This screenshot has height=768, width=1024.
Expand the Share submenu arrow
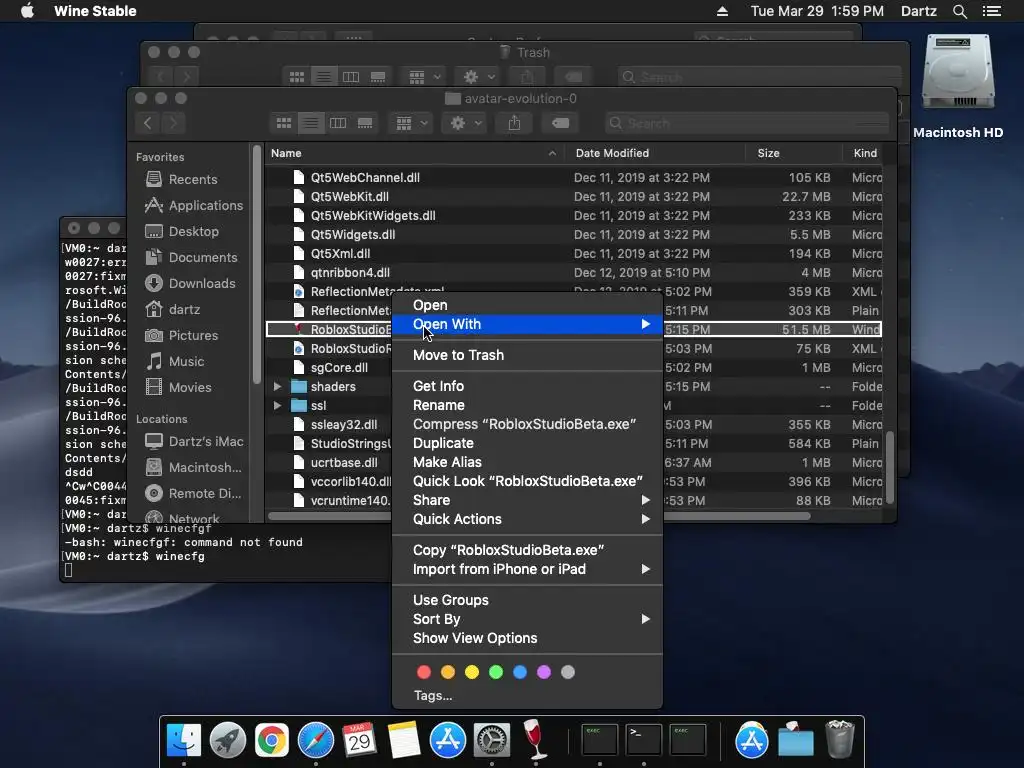tap(645, 500)
